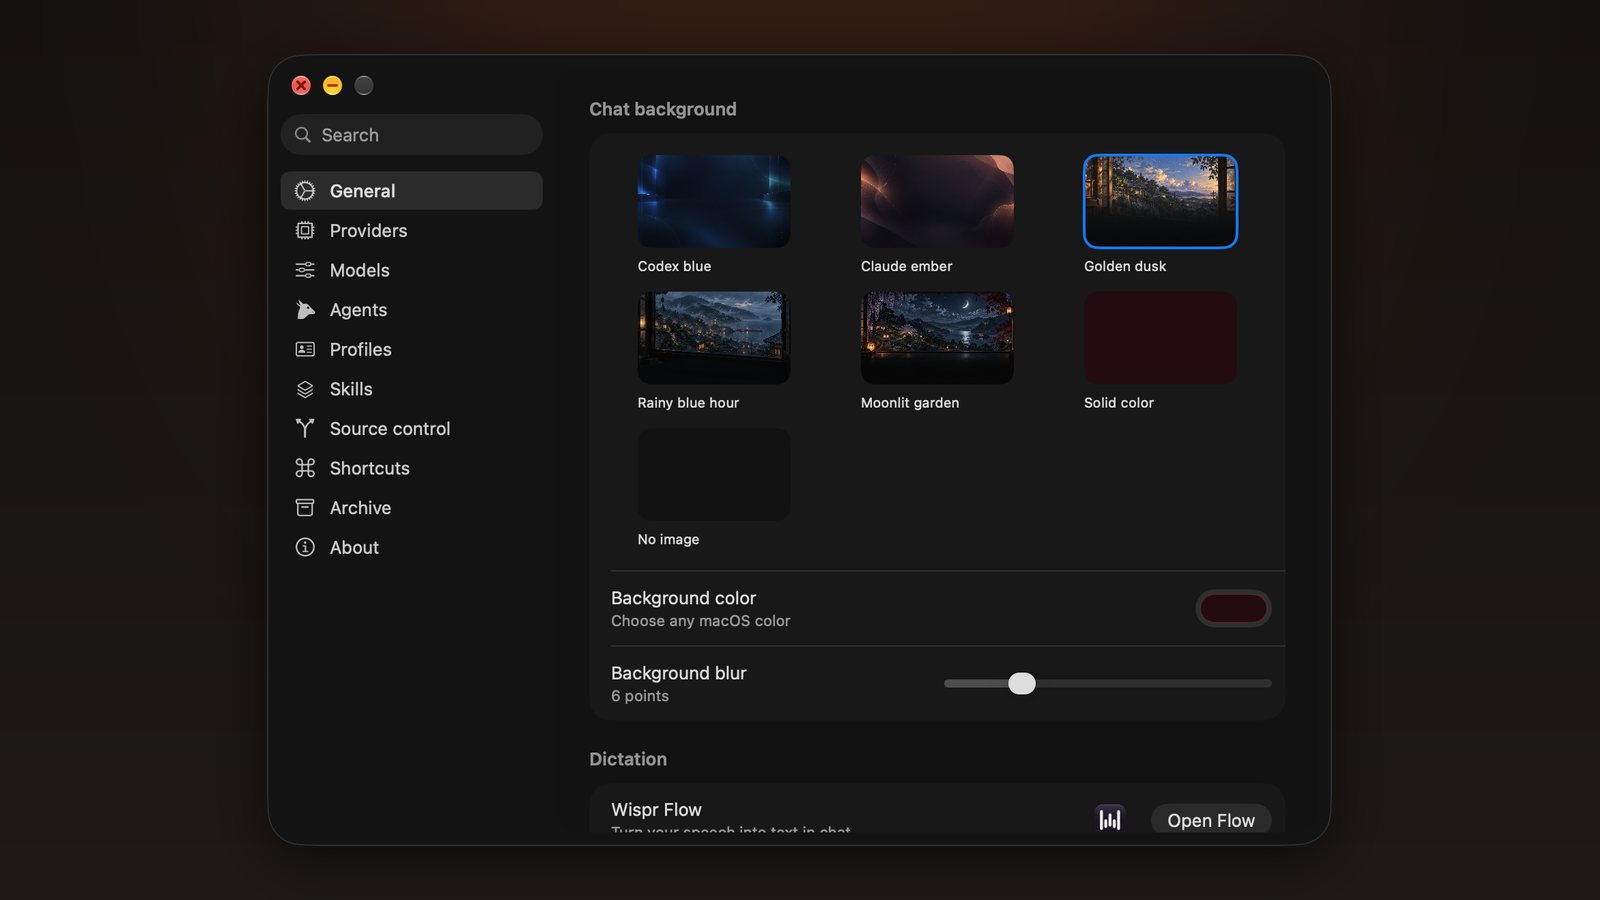Image resolution: width=1600 pixels, height=900 pixels.
Task: Focus the Search field
Action: pyautogui.click(x=412, y=135)
